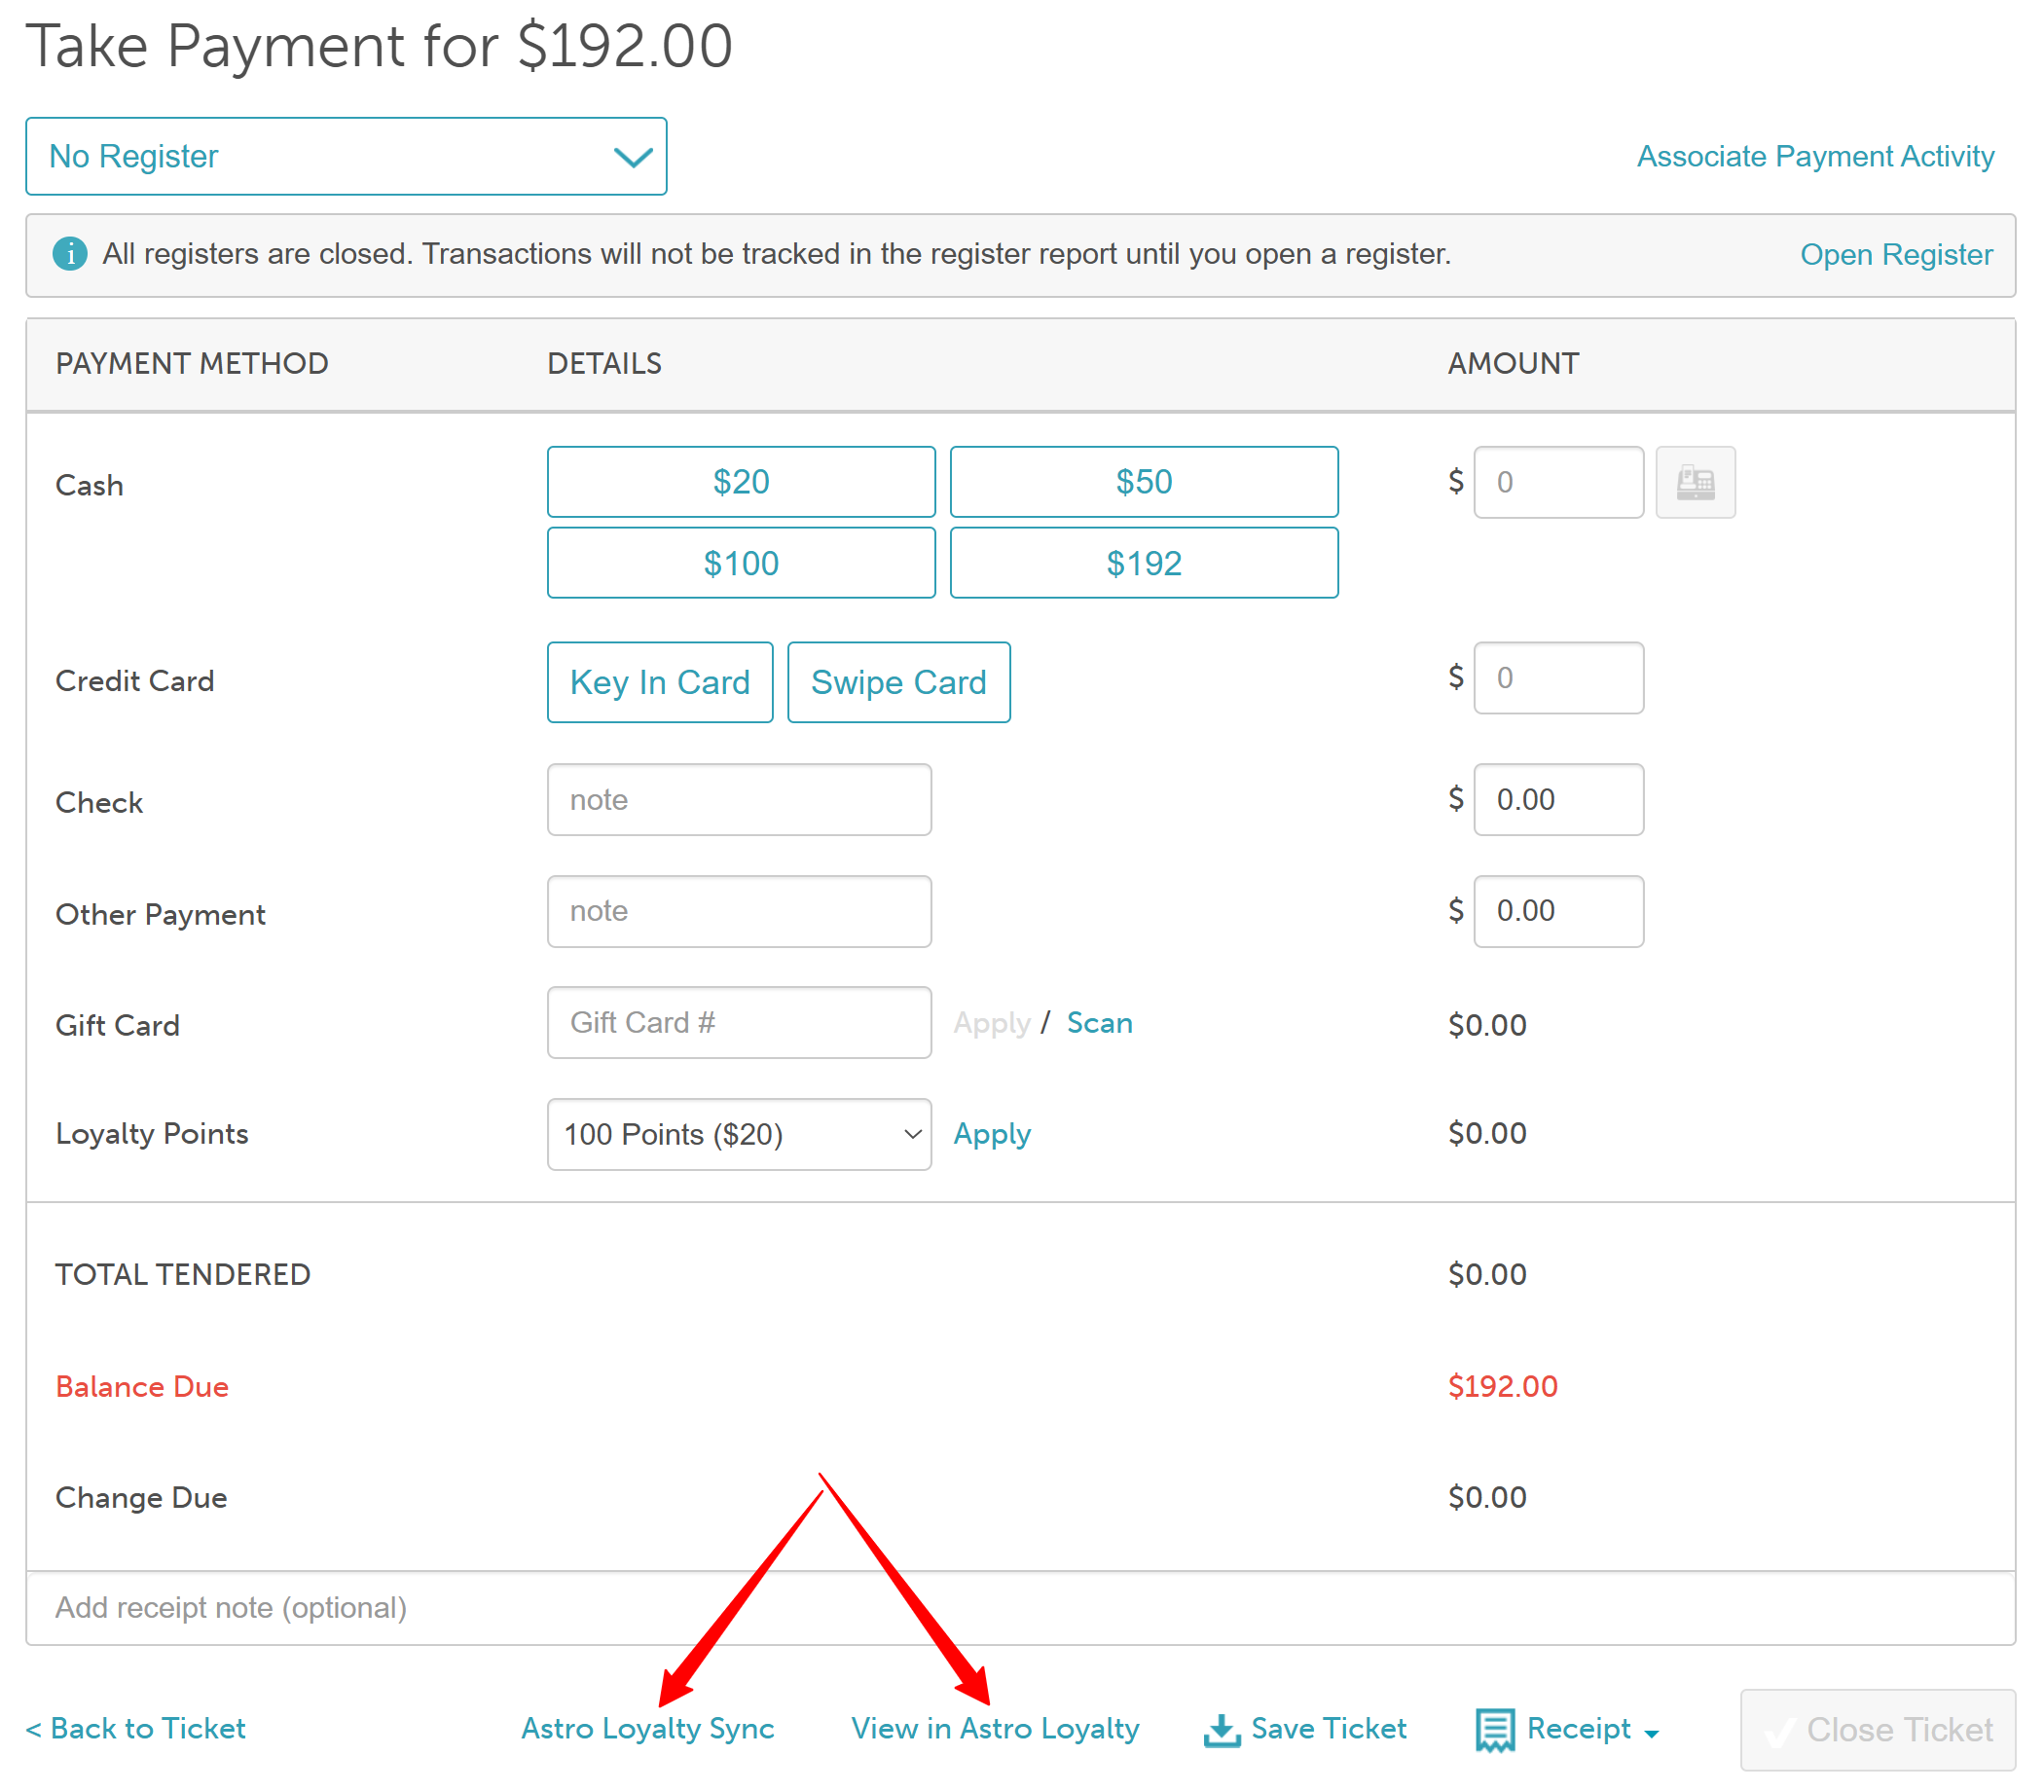Apply the selected loyalty points

point(991,1134)
